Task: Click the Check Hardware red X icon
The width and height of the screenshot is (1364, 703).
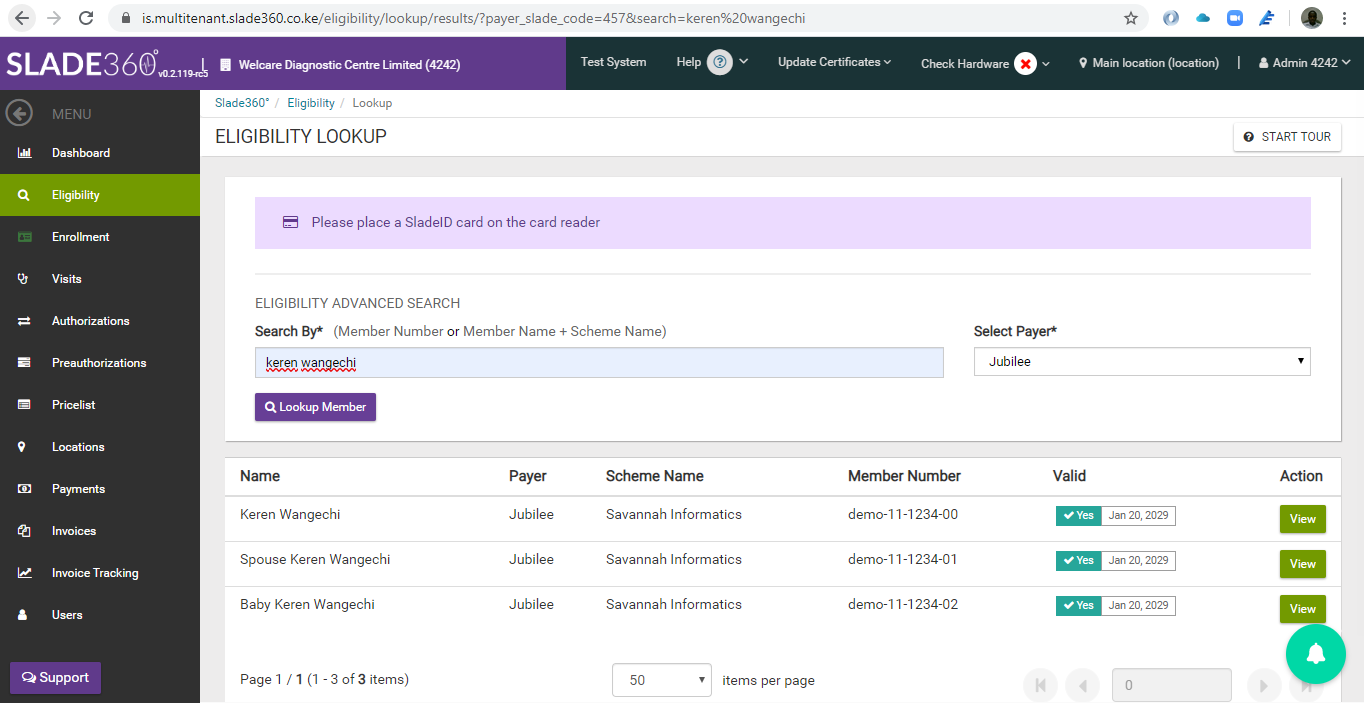Action: (1025, 63)
